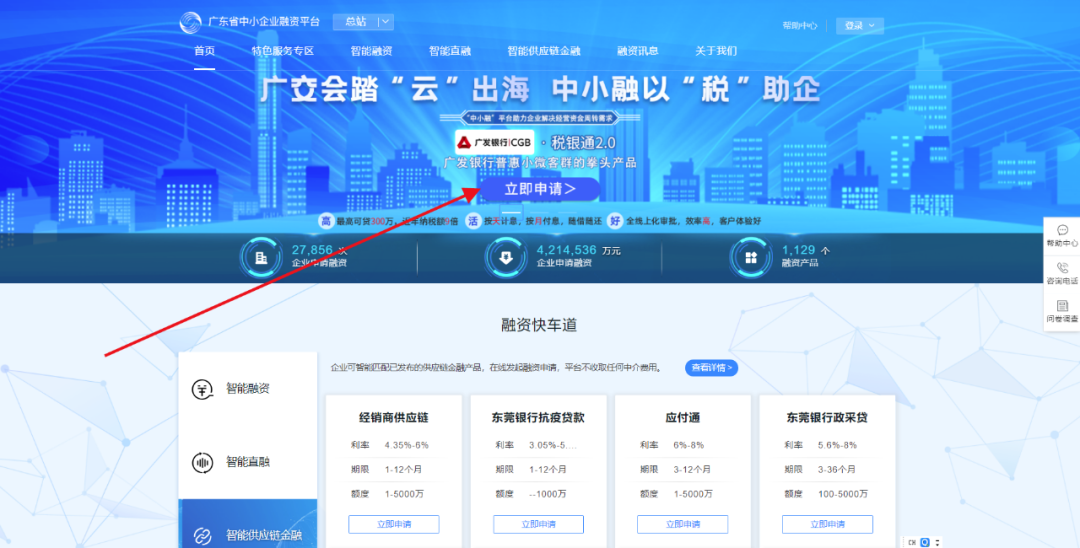This screenshot has height=548, width=1080.
Task: Click the grid icon beside 1,129
Action: pos(751,257)
